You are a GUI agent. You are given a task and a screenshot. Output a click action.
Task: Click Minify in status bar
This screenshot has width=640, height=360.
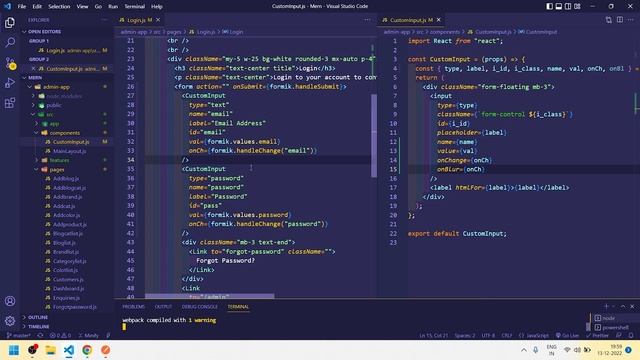tap(89, 336)
